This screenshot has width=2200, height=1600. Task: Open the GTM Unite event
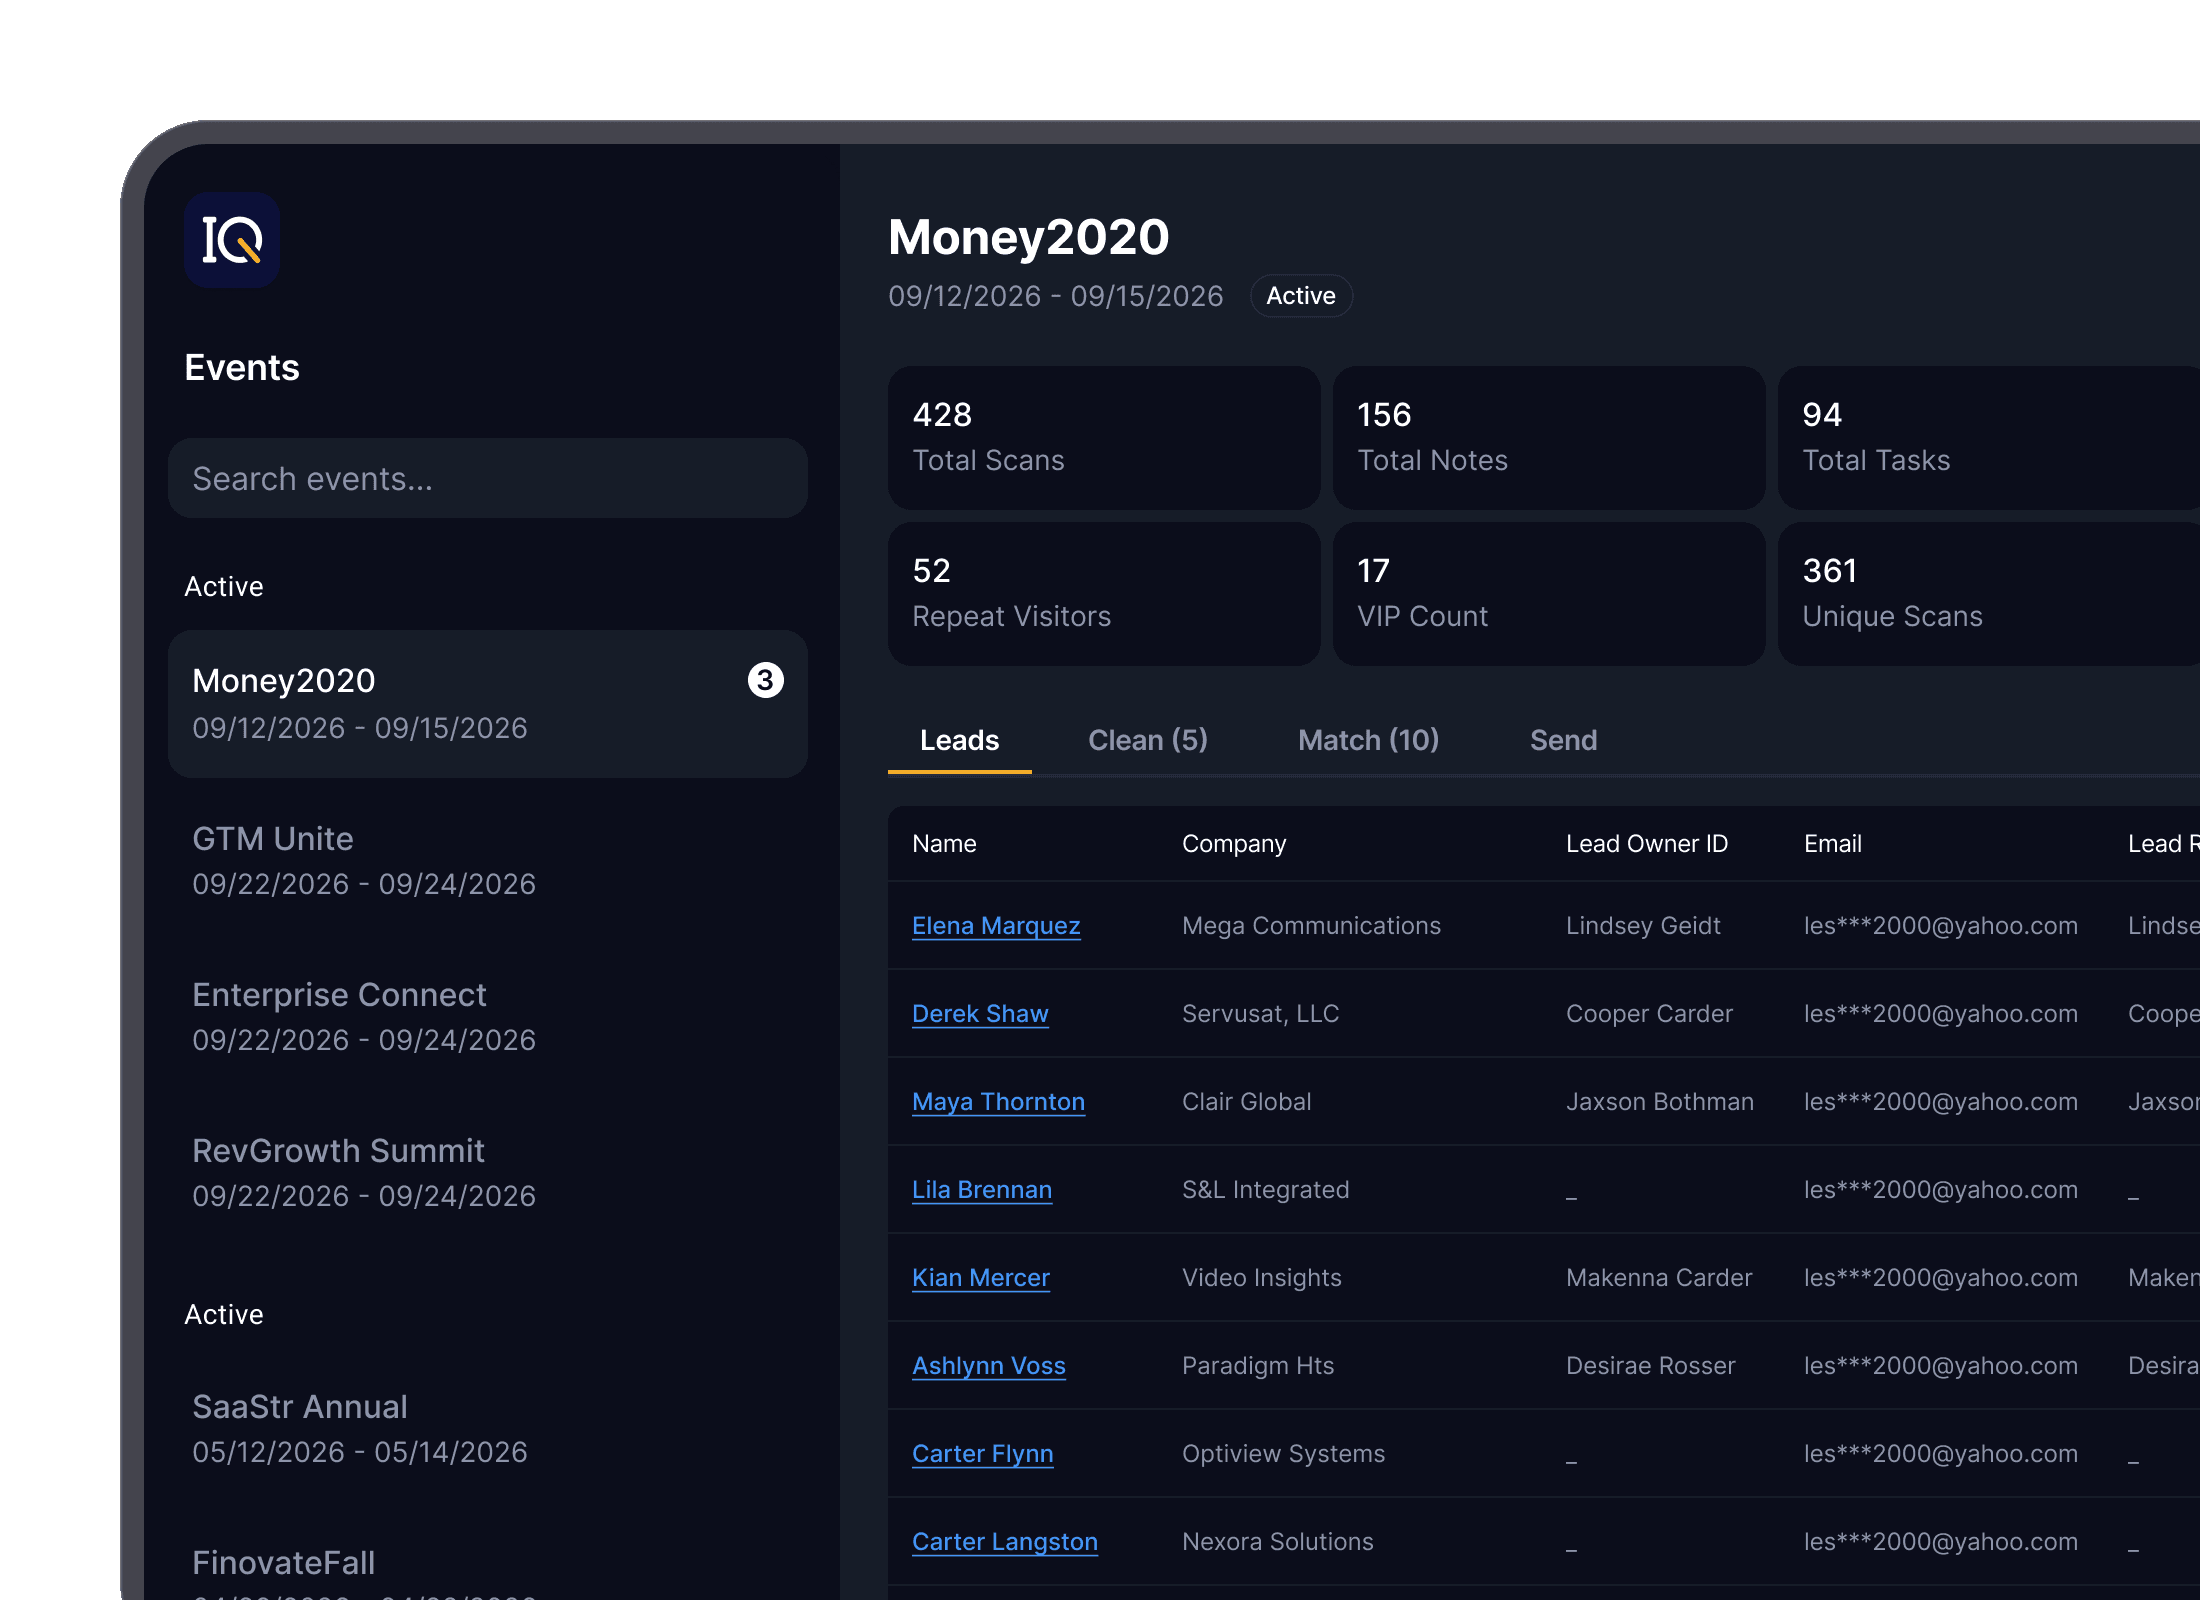coord(488,860)
